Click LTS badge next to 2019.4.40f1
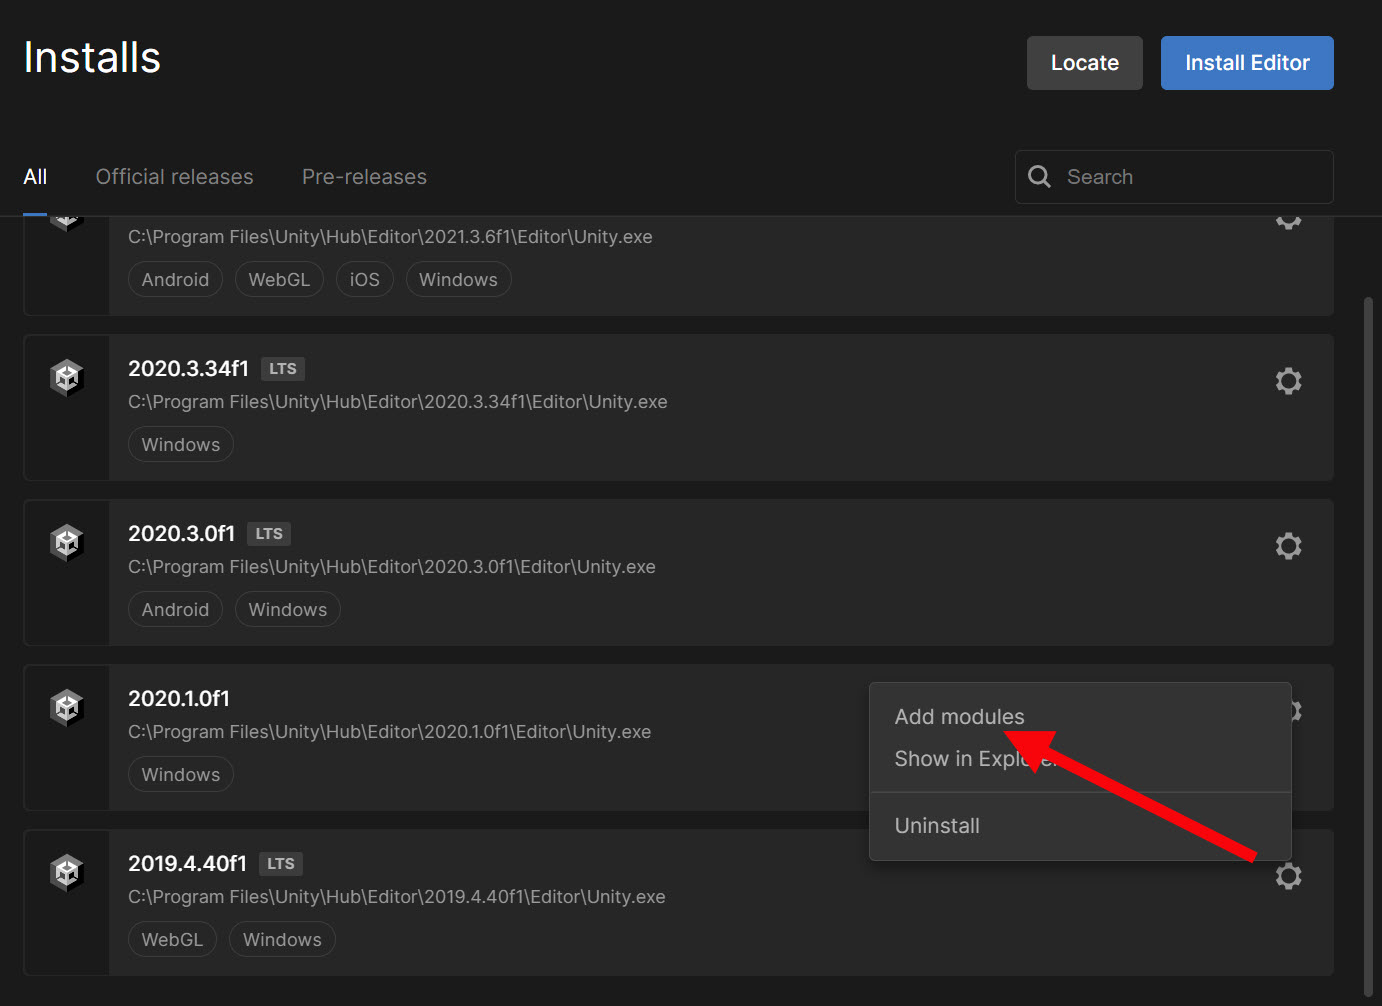Viewport: 1382px width, 1006px height. point(281,864)
